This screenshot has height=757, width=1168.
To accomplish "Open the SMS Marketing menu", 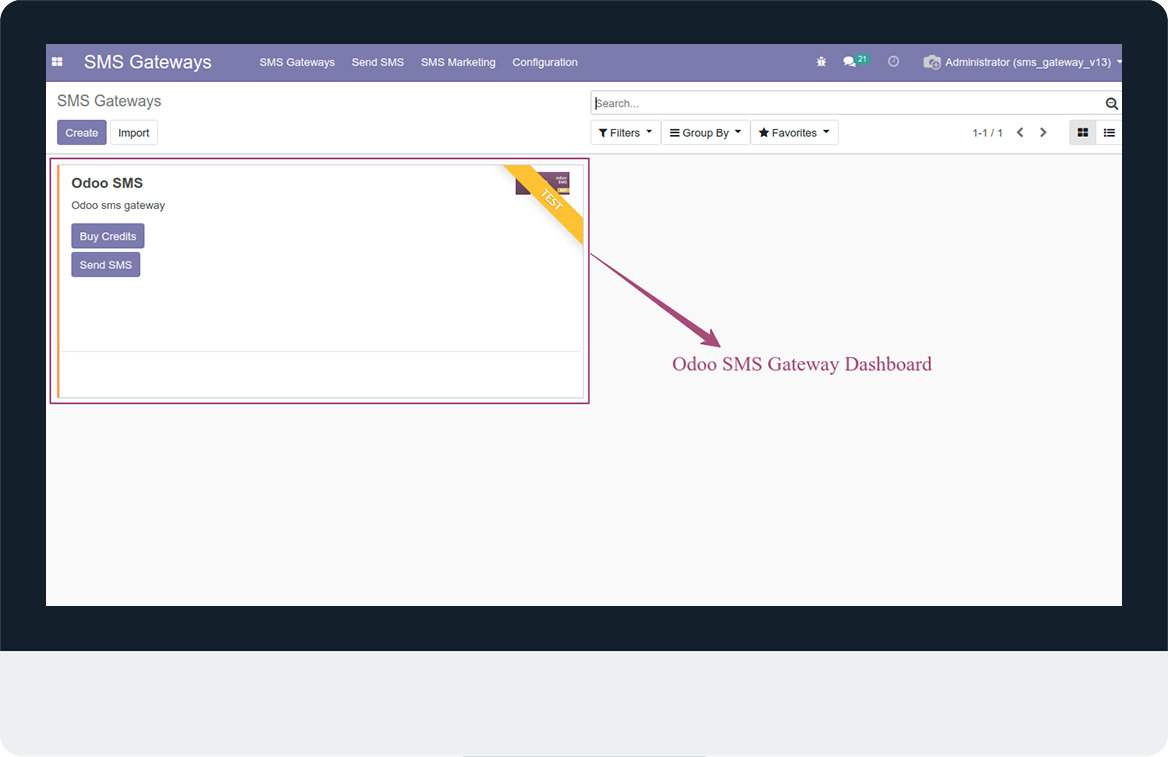I will click(458, 63).
